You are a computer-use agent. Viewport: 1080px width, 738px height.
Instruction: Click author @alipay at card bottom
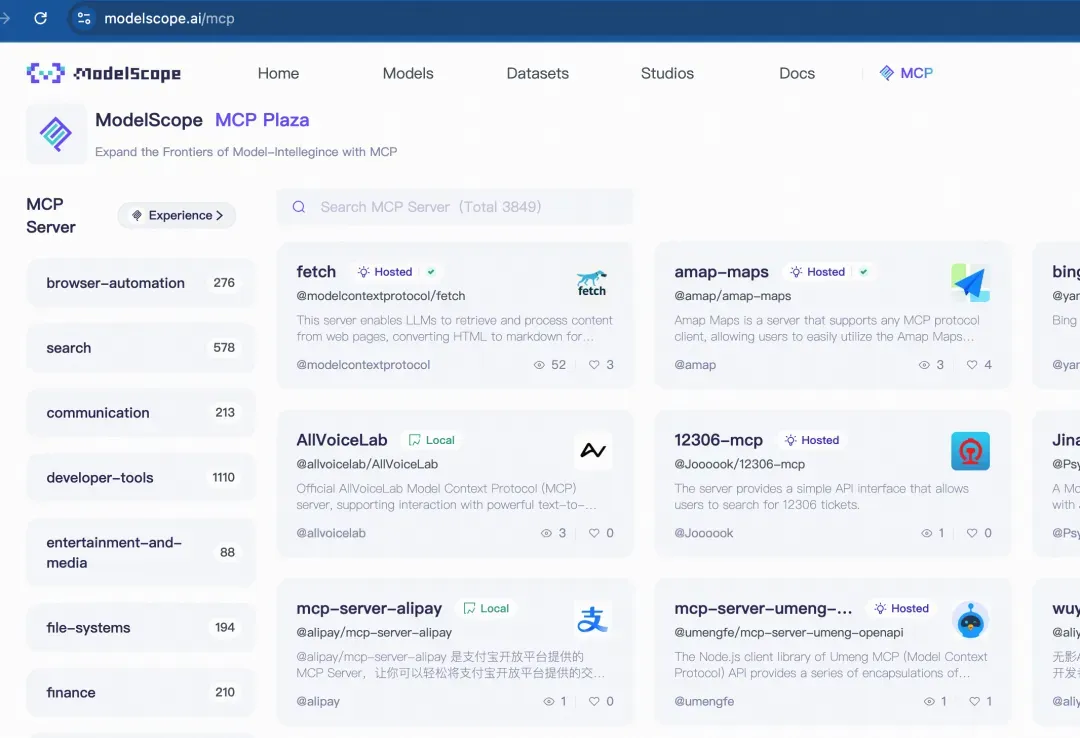click(318, 701)
